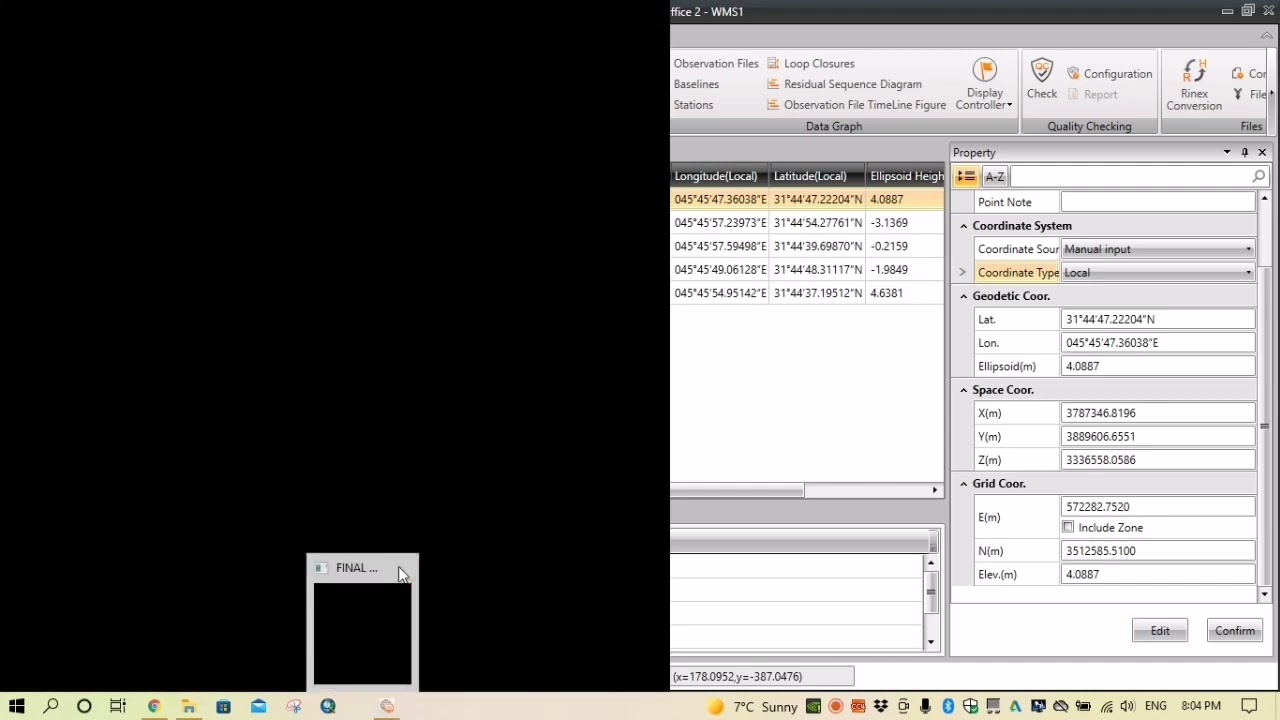Select the row with height -1.9849
The image size is (1280, 720).
click(x=807, y=270)
